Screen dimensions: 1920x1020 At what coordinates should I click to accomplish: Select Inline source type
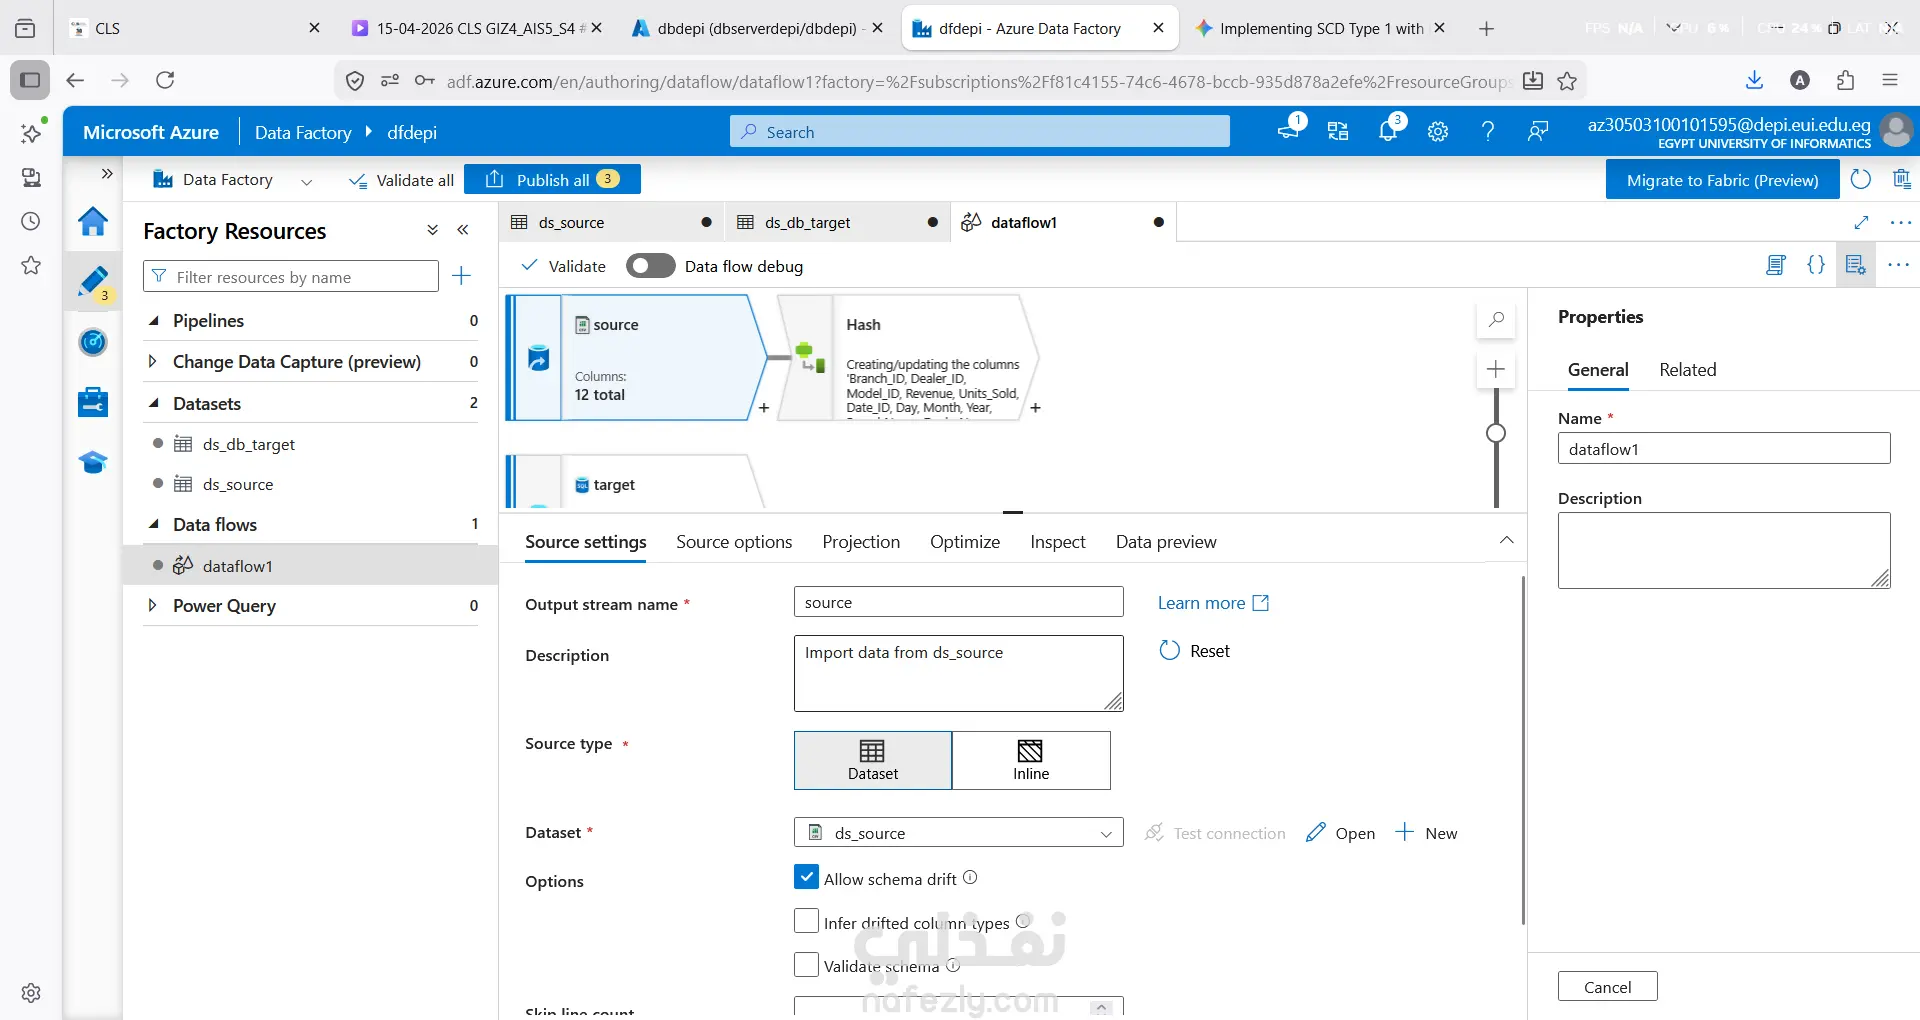click(x=1031, y=761)
